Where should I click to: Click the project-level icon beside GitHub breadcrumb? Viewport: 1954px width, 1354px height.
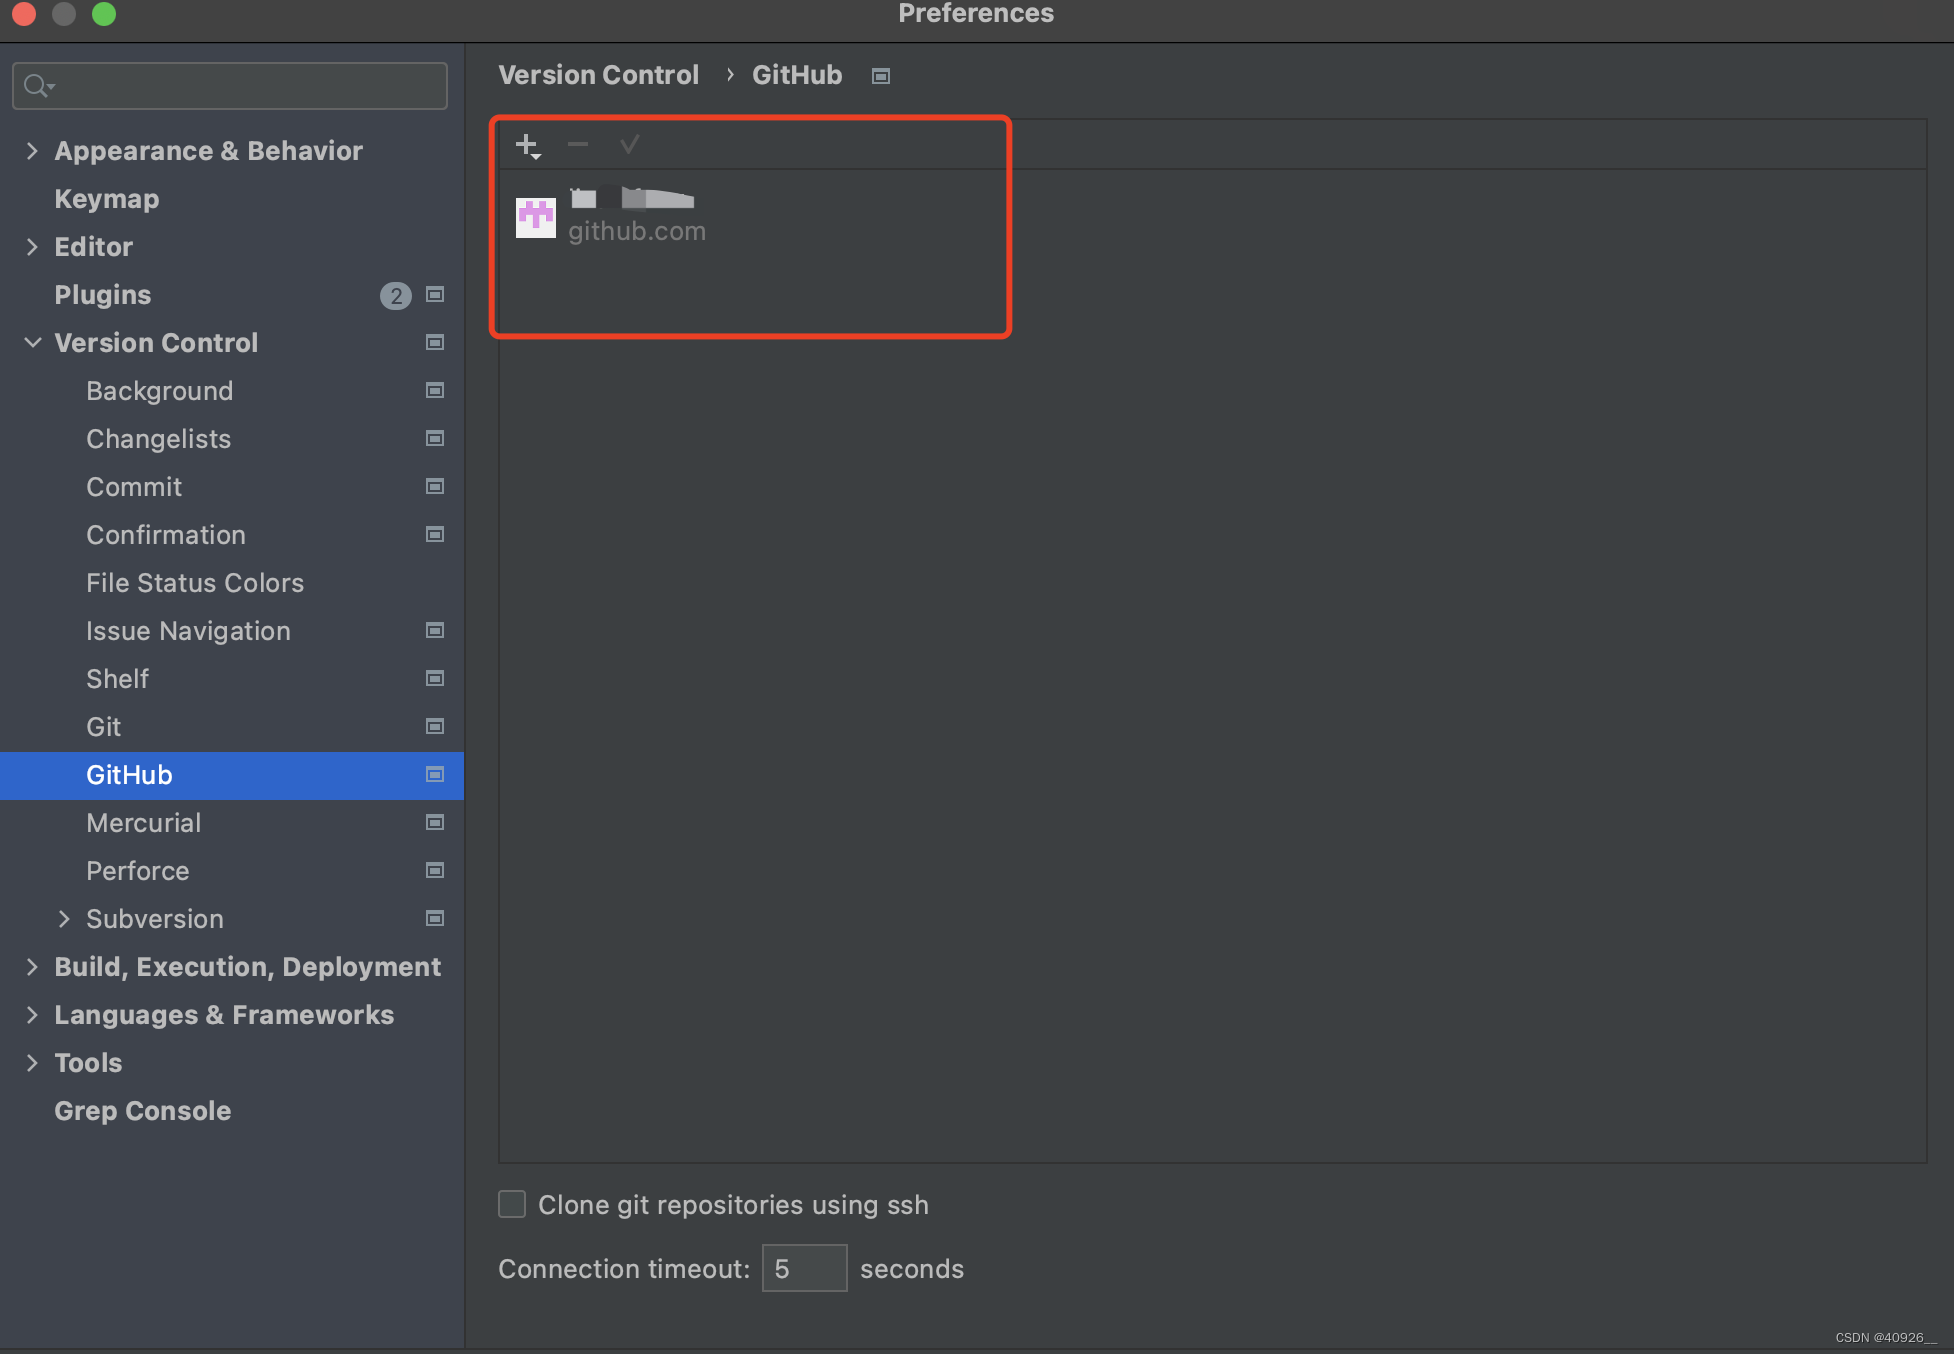(x=881, y=76)
